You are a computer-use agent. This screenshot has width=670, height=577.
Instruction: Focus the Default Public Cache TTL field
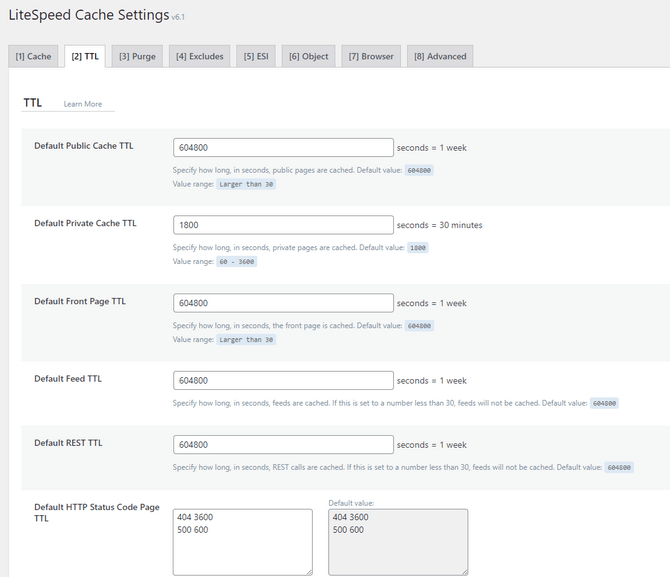[283, 147]
